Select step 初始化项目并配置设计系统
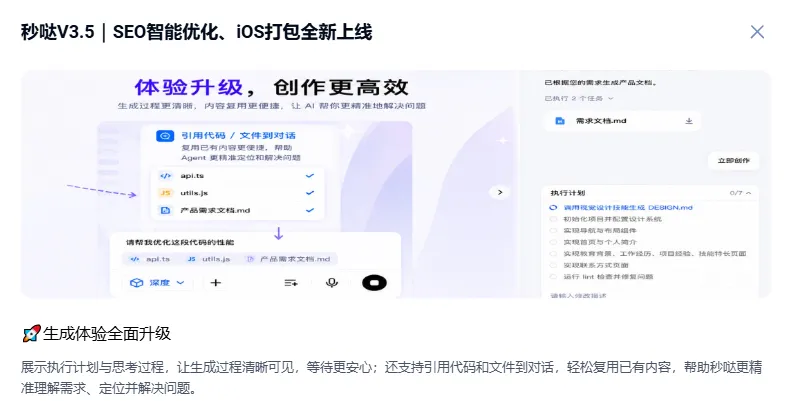 point(613,219)
